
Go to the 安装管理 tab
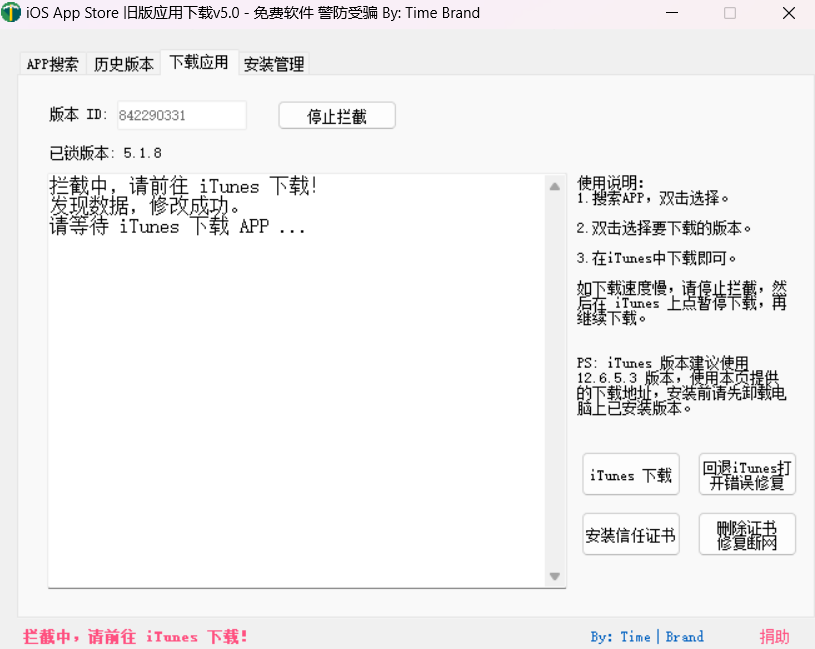pyautogui.click(x=274, y=64)
